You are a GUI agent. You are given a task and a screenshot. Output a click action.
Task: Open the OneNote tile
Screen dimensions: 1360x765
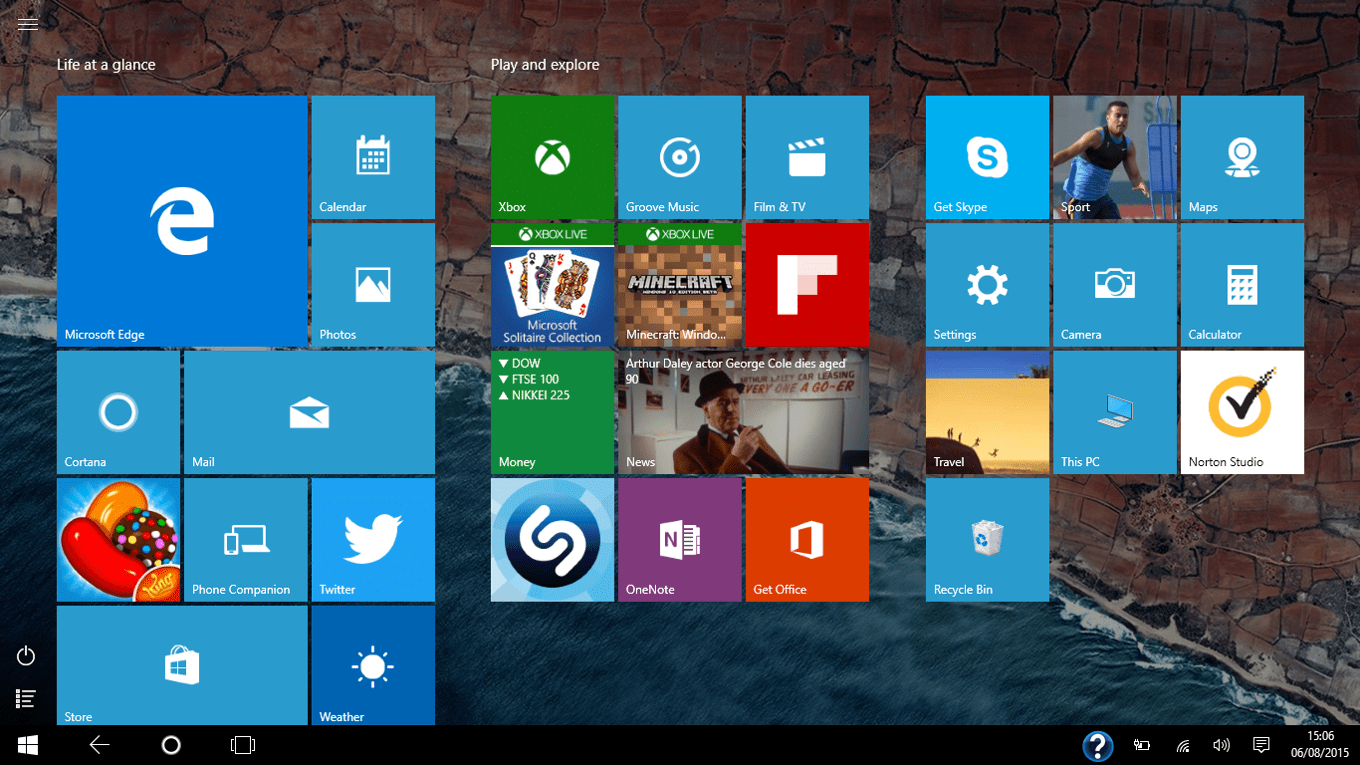[x=680, y=540]
